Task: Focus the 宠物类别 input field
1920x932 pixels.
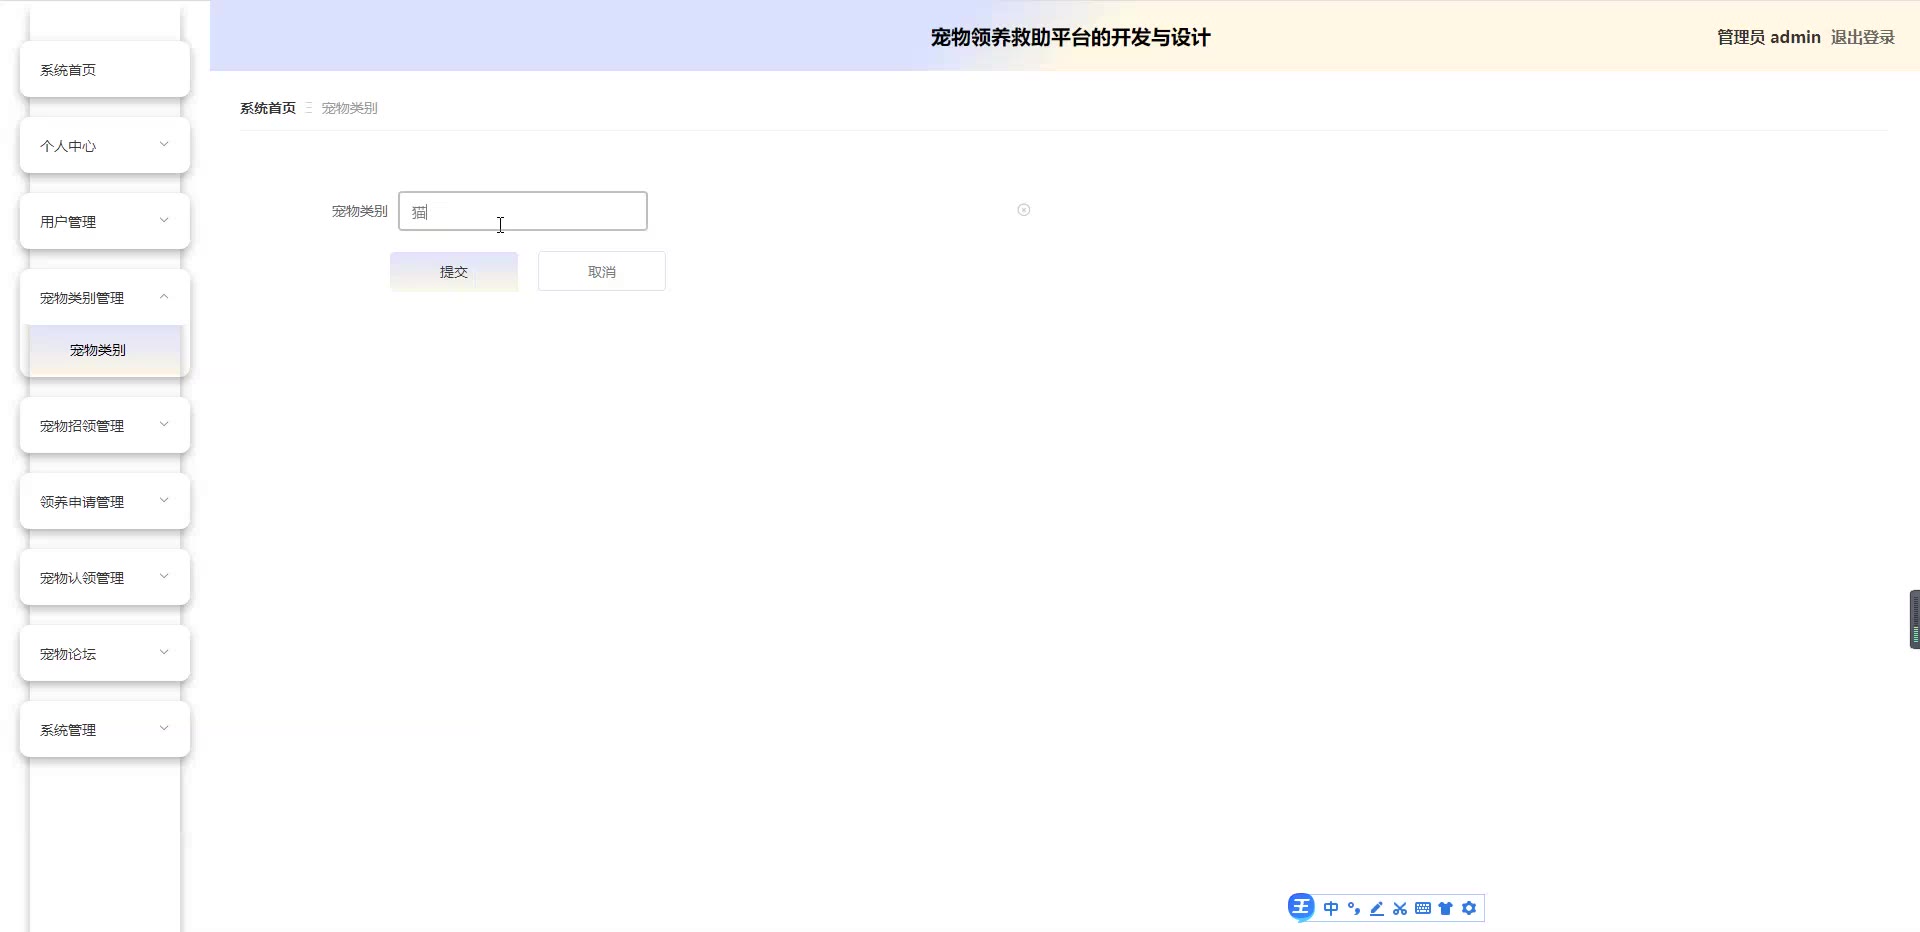Action: (523, 211)
